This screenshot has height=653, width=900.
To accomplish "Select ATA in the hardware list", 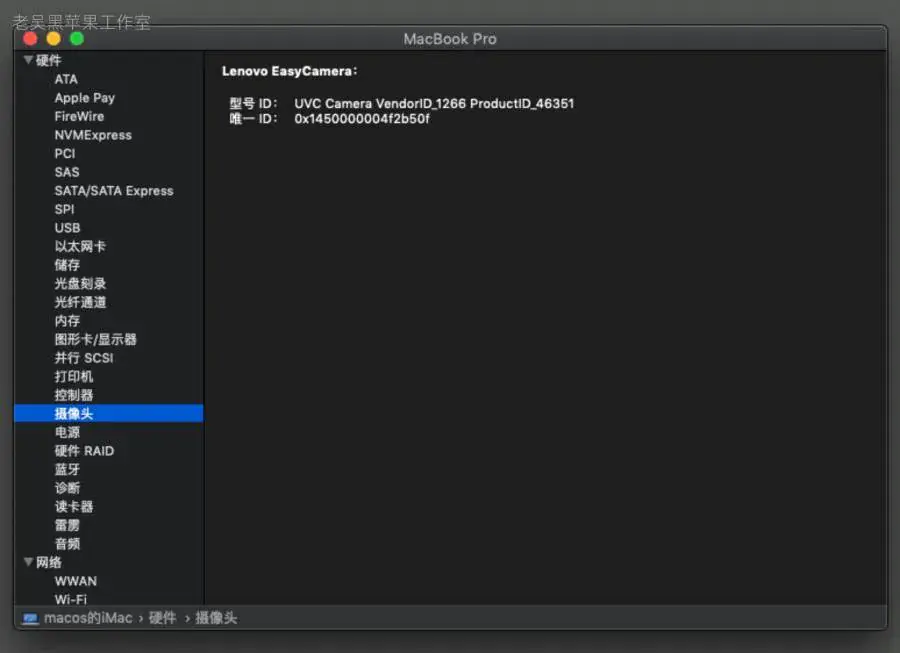I will coord(66,79).
